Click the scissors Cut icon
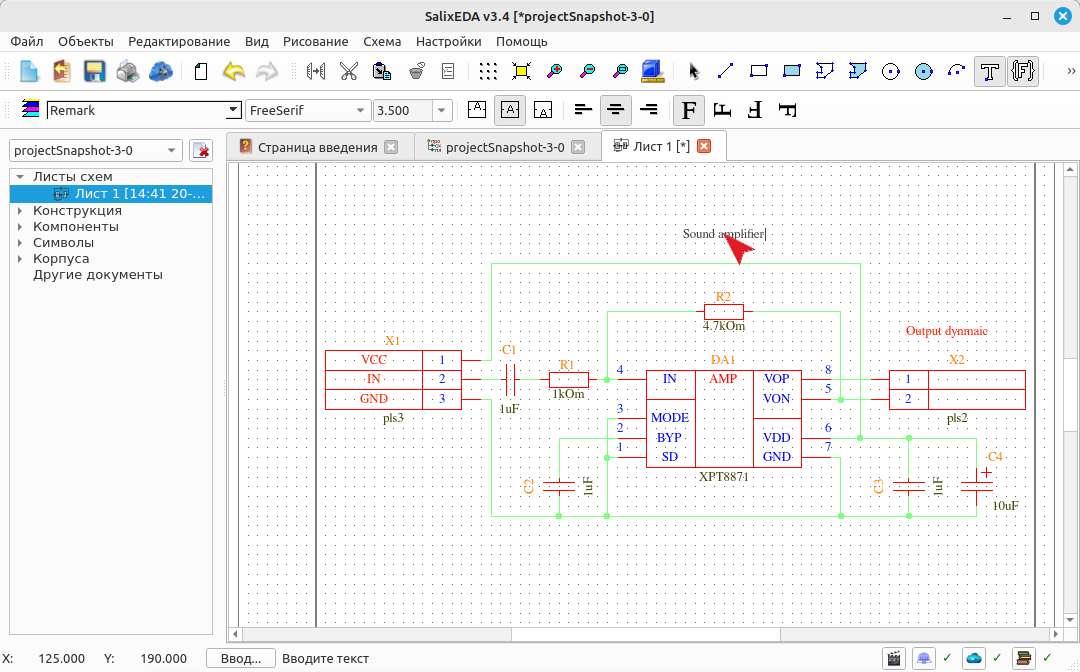Screen dimensions: 1080x672 pyautogui.click(x=349, y=71)
